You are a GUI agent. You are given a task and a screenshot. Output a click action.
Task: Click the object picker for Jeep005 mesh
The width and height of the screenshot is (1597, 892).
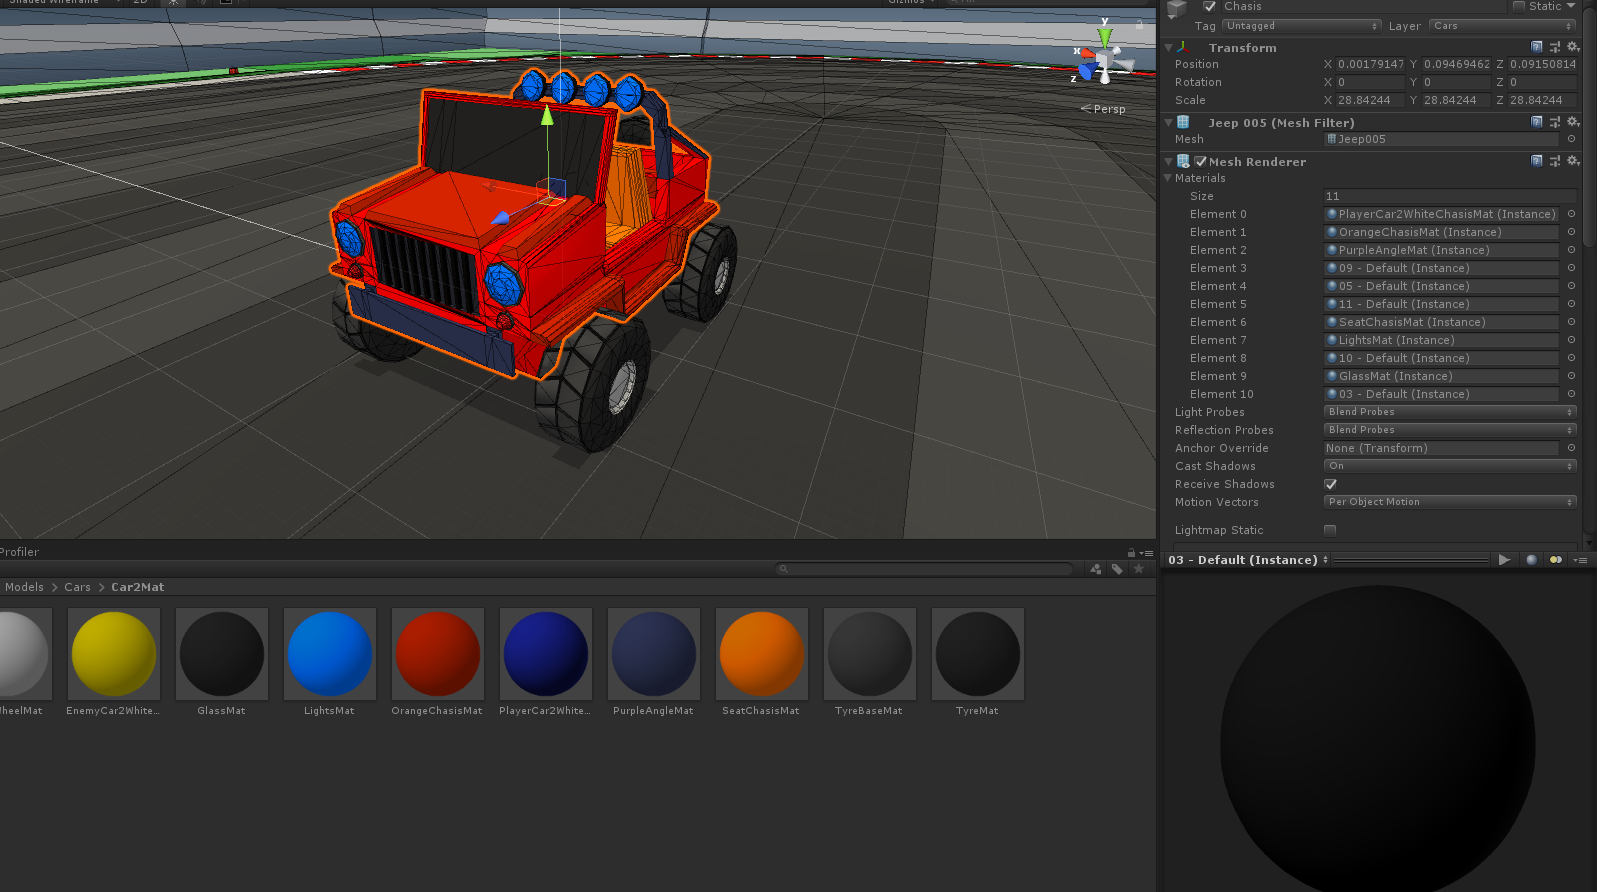click(1571, 139)
